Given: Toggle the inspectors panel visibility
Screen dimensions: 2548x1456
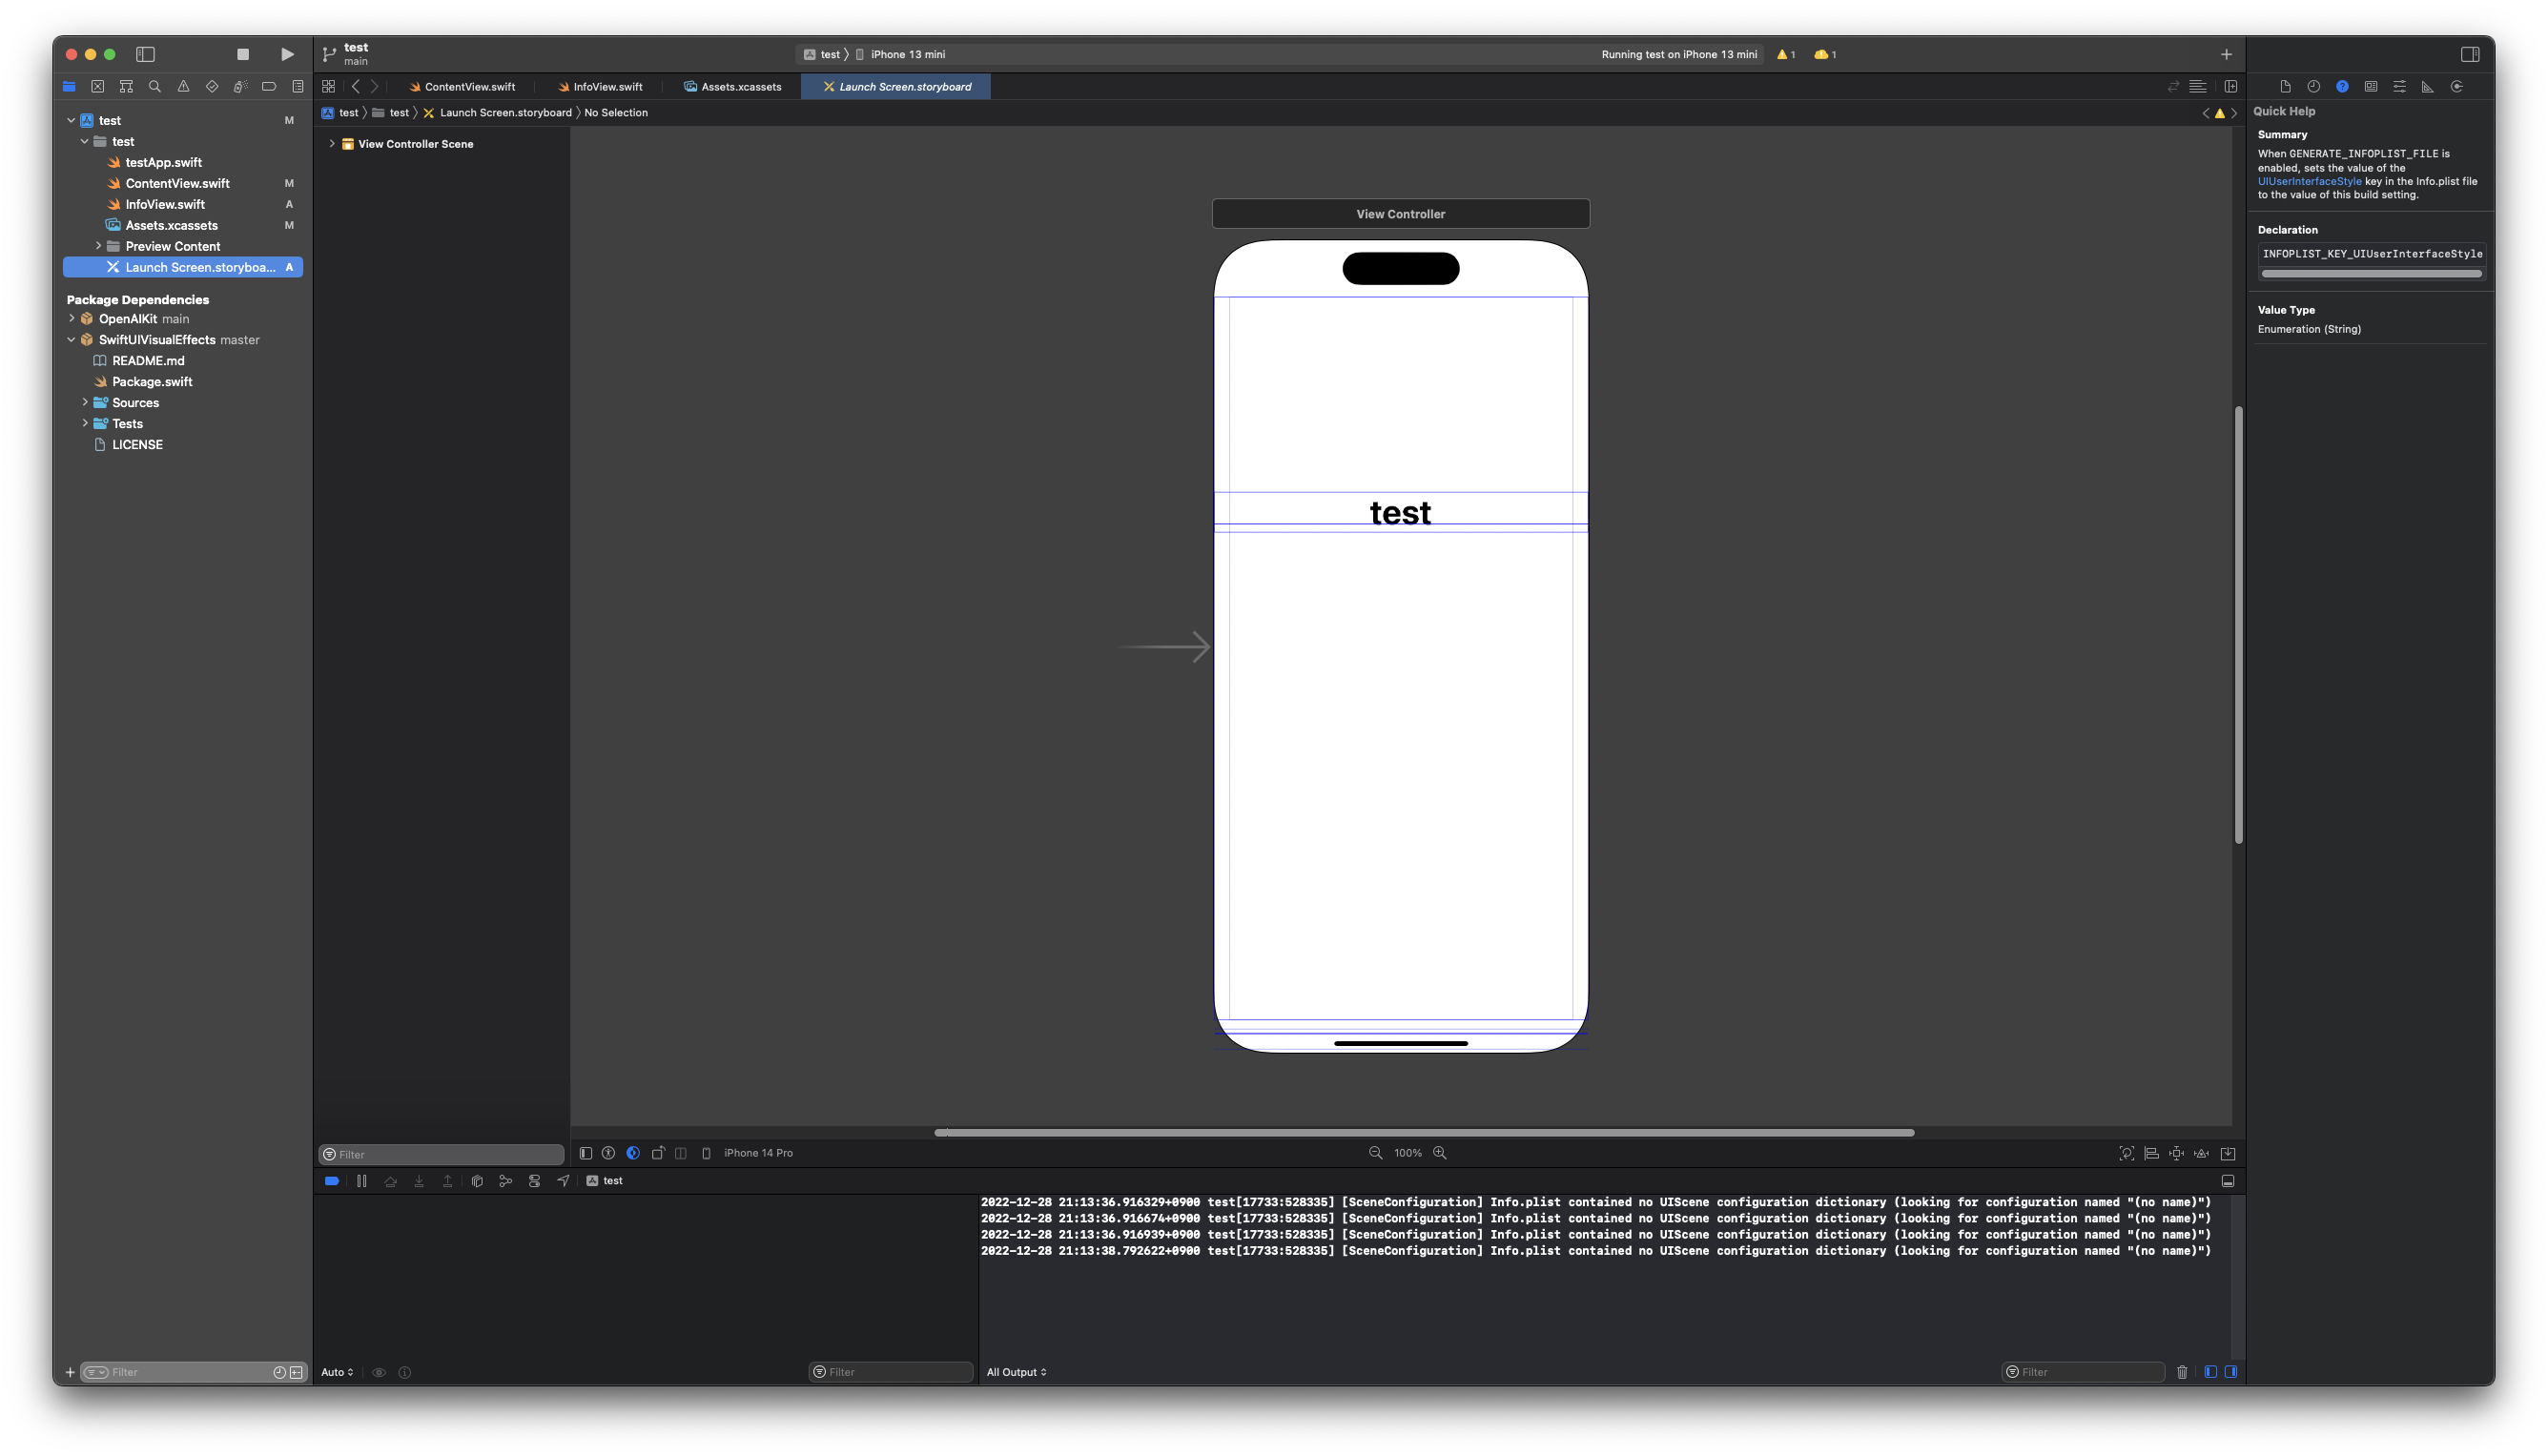Looking at the screenshot, I should pyautogui.click(x=2469, y=54).
